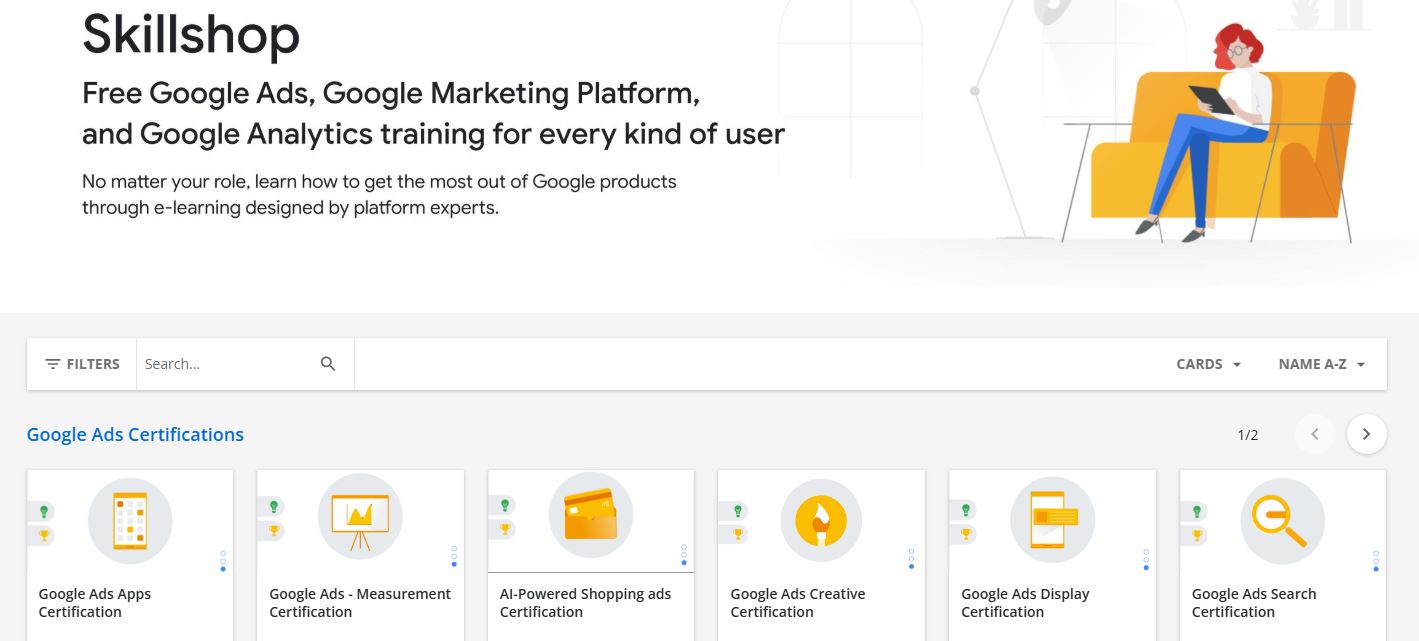
Task: Click lightbulb badge on Measurement Certification card
Action: 273,506
